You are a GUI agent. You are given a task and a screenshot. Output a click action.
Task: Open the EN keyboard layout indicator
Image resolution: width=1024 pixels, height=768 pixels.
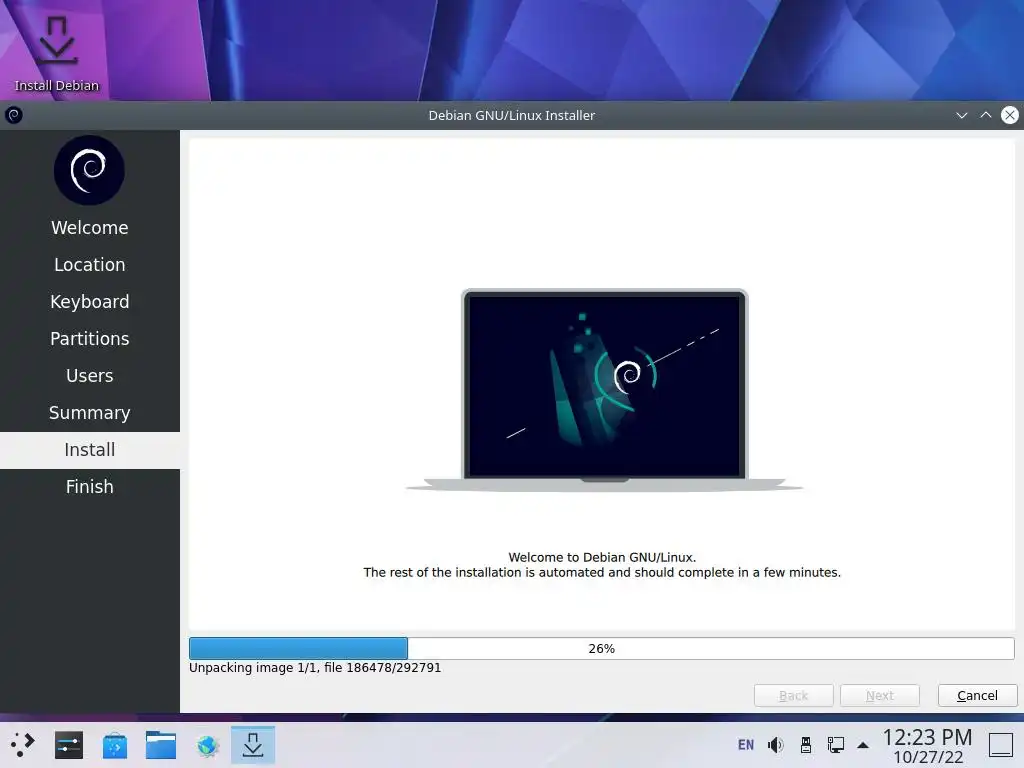[746, 745]
